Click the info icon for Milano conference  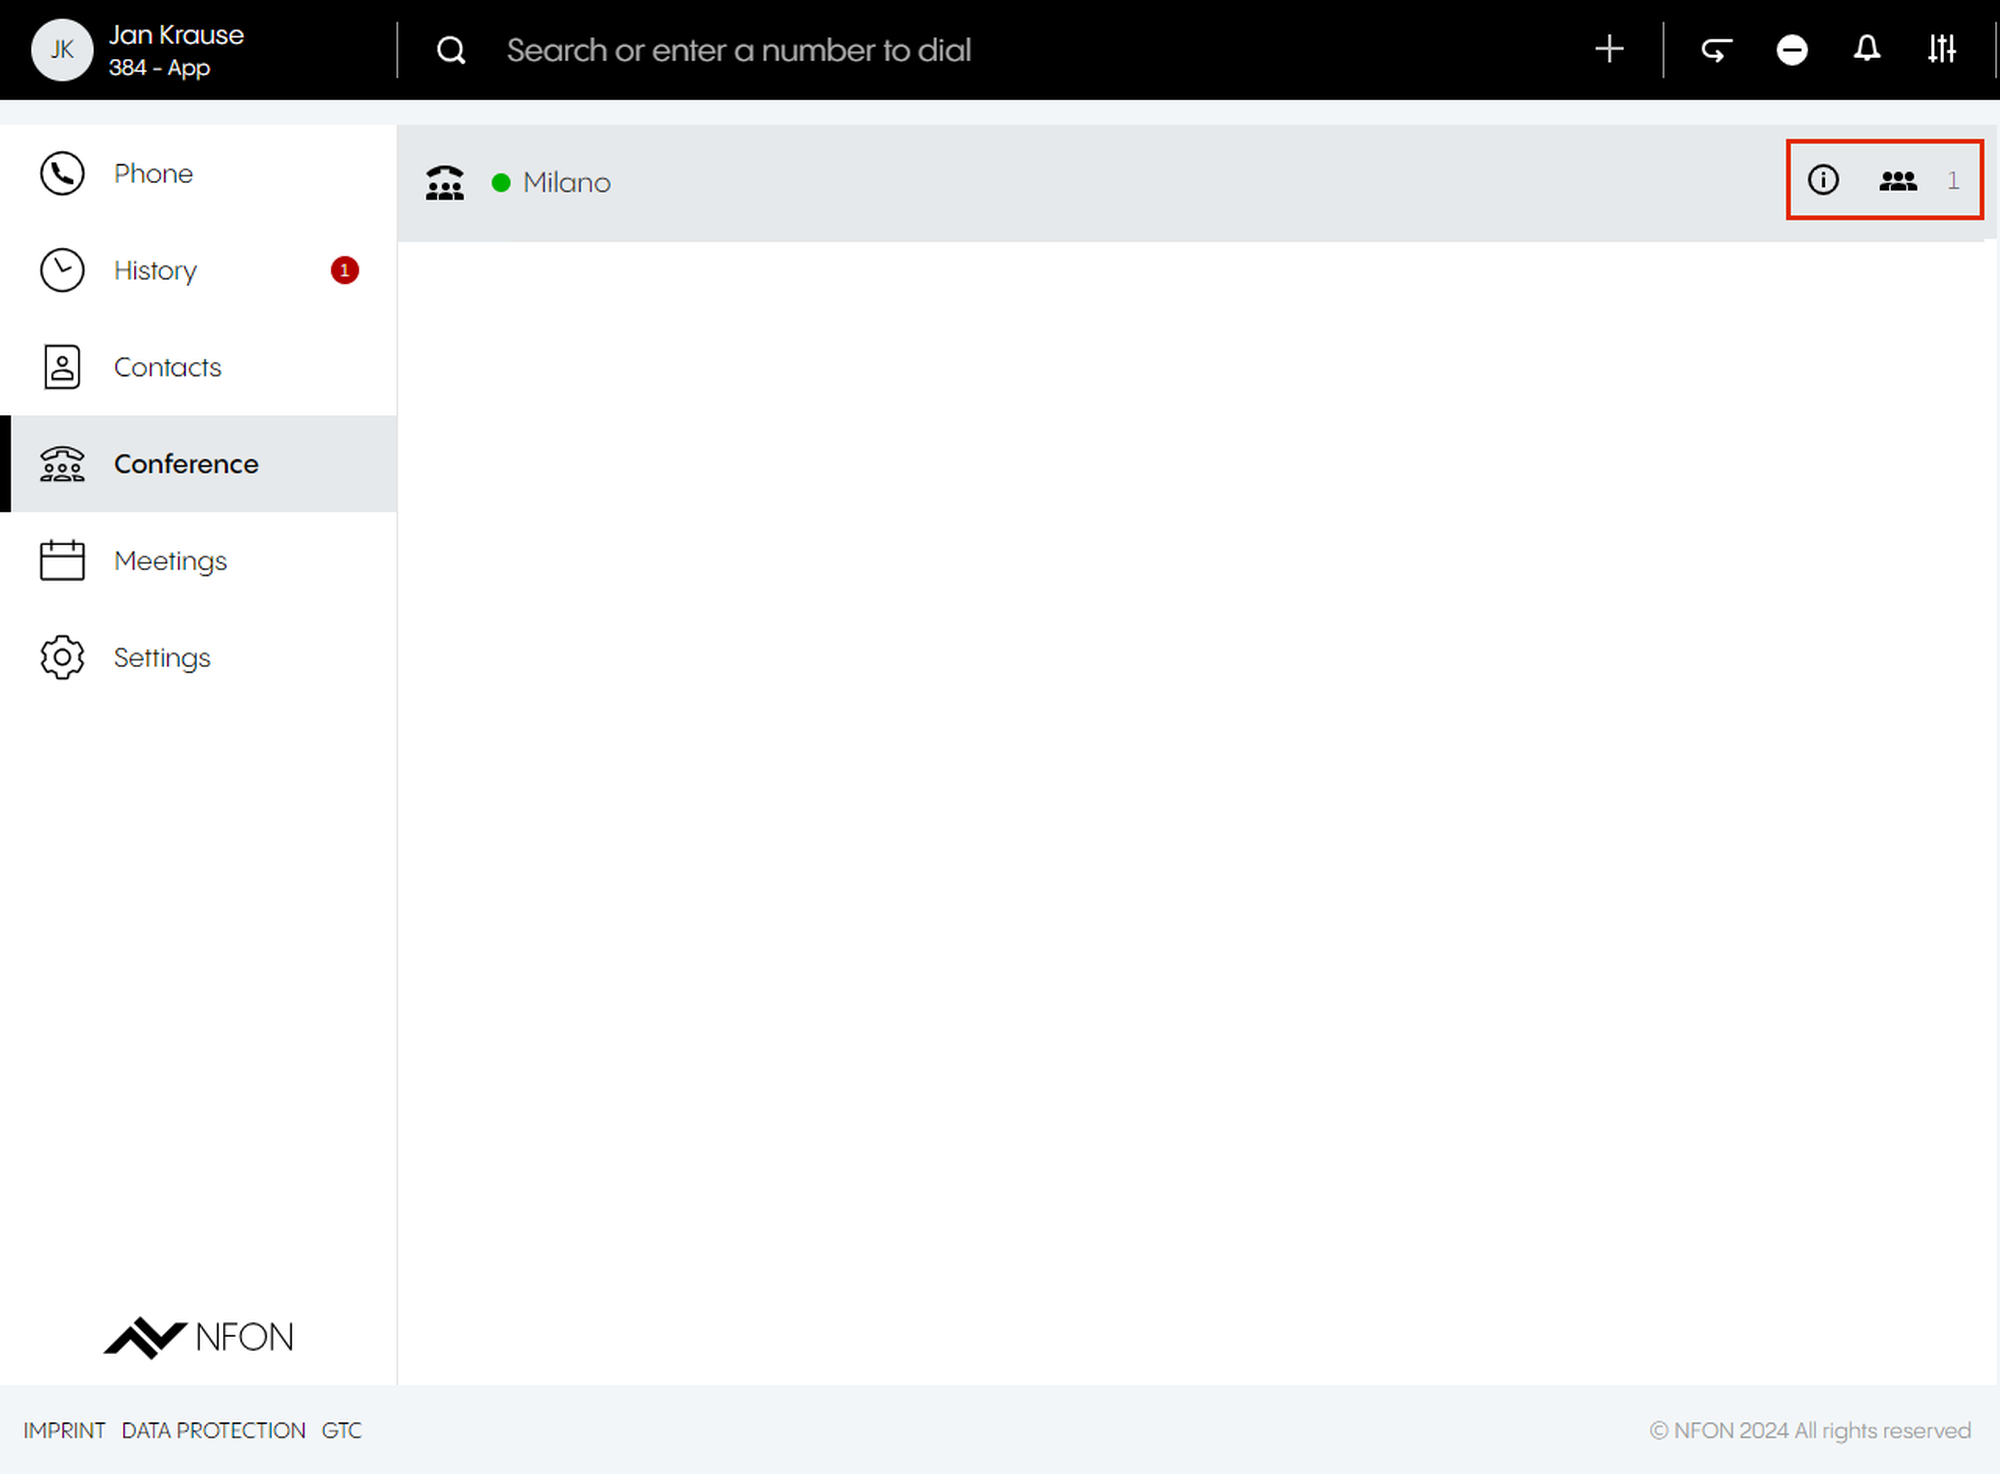1823,180
